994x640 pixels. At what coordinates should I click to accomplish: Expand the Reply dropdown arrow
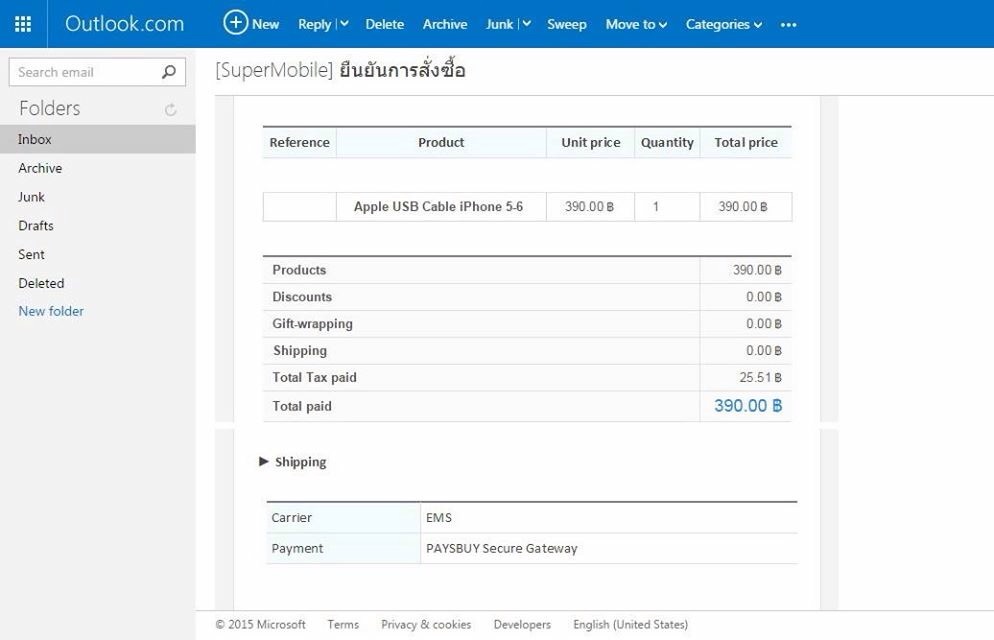(x=344, y=24)
